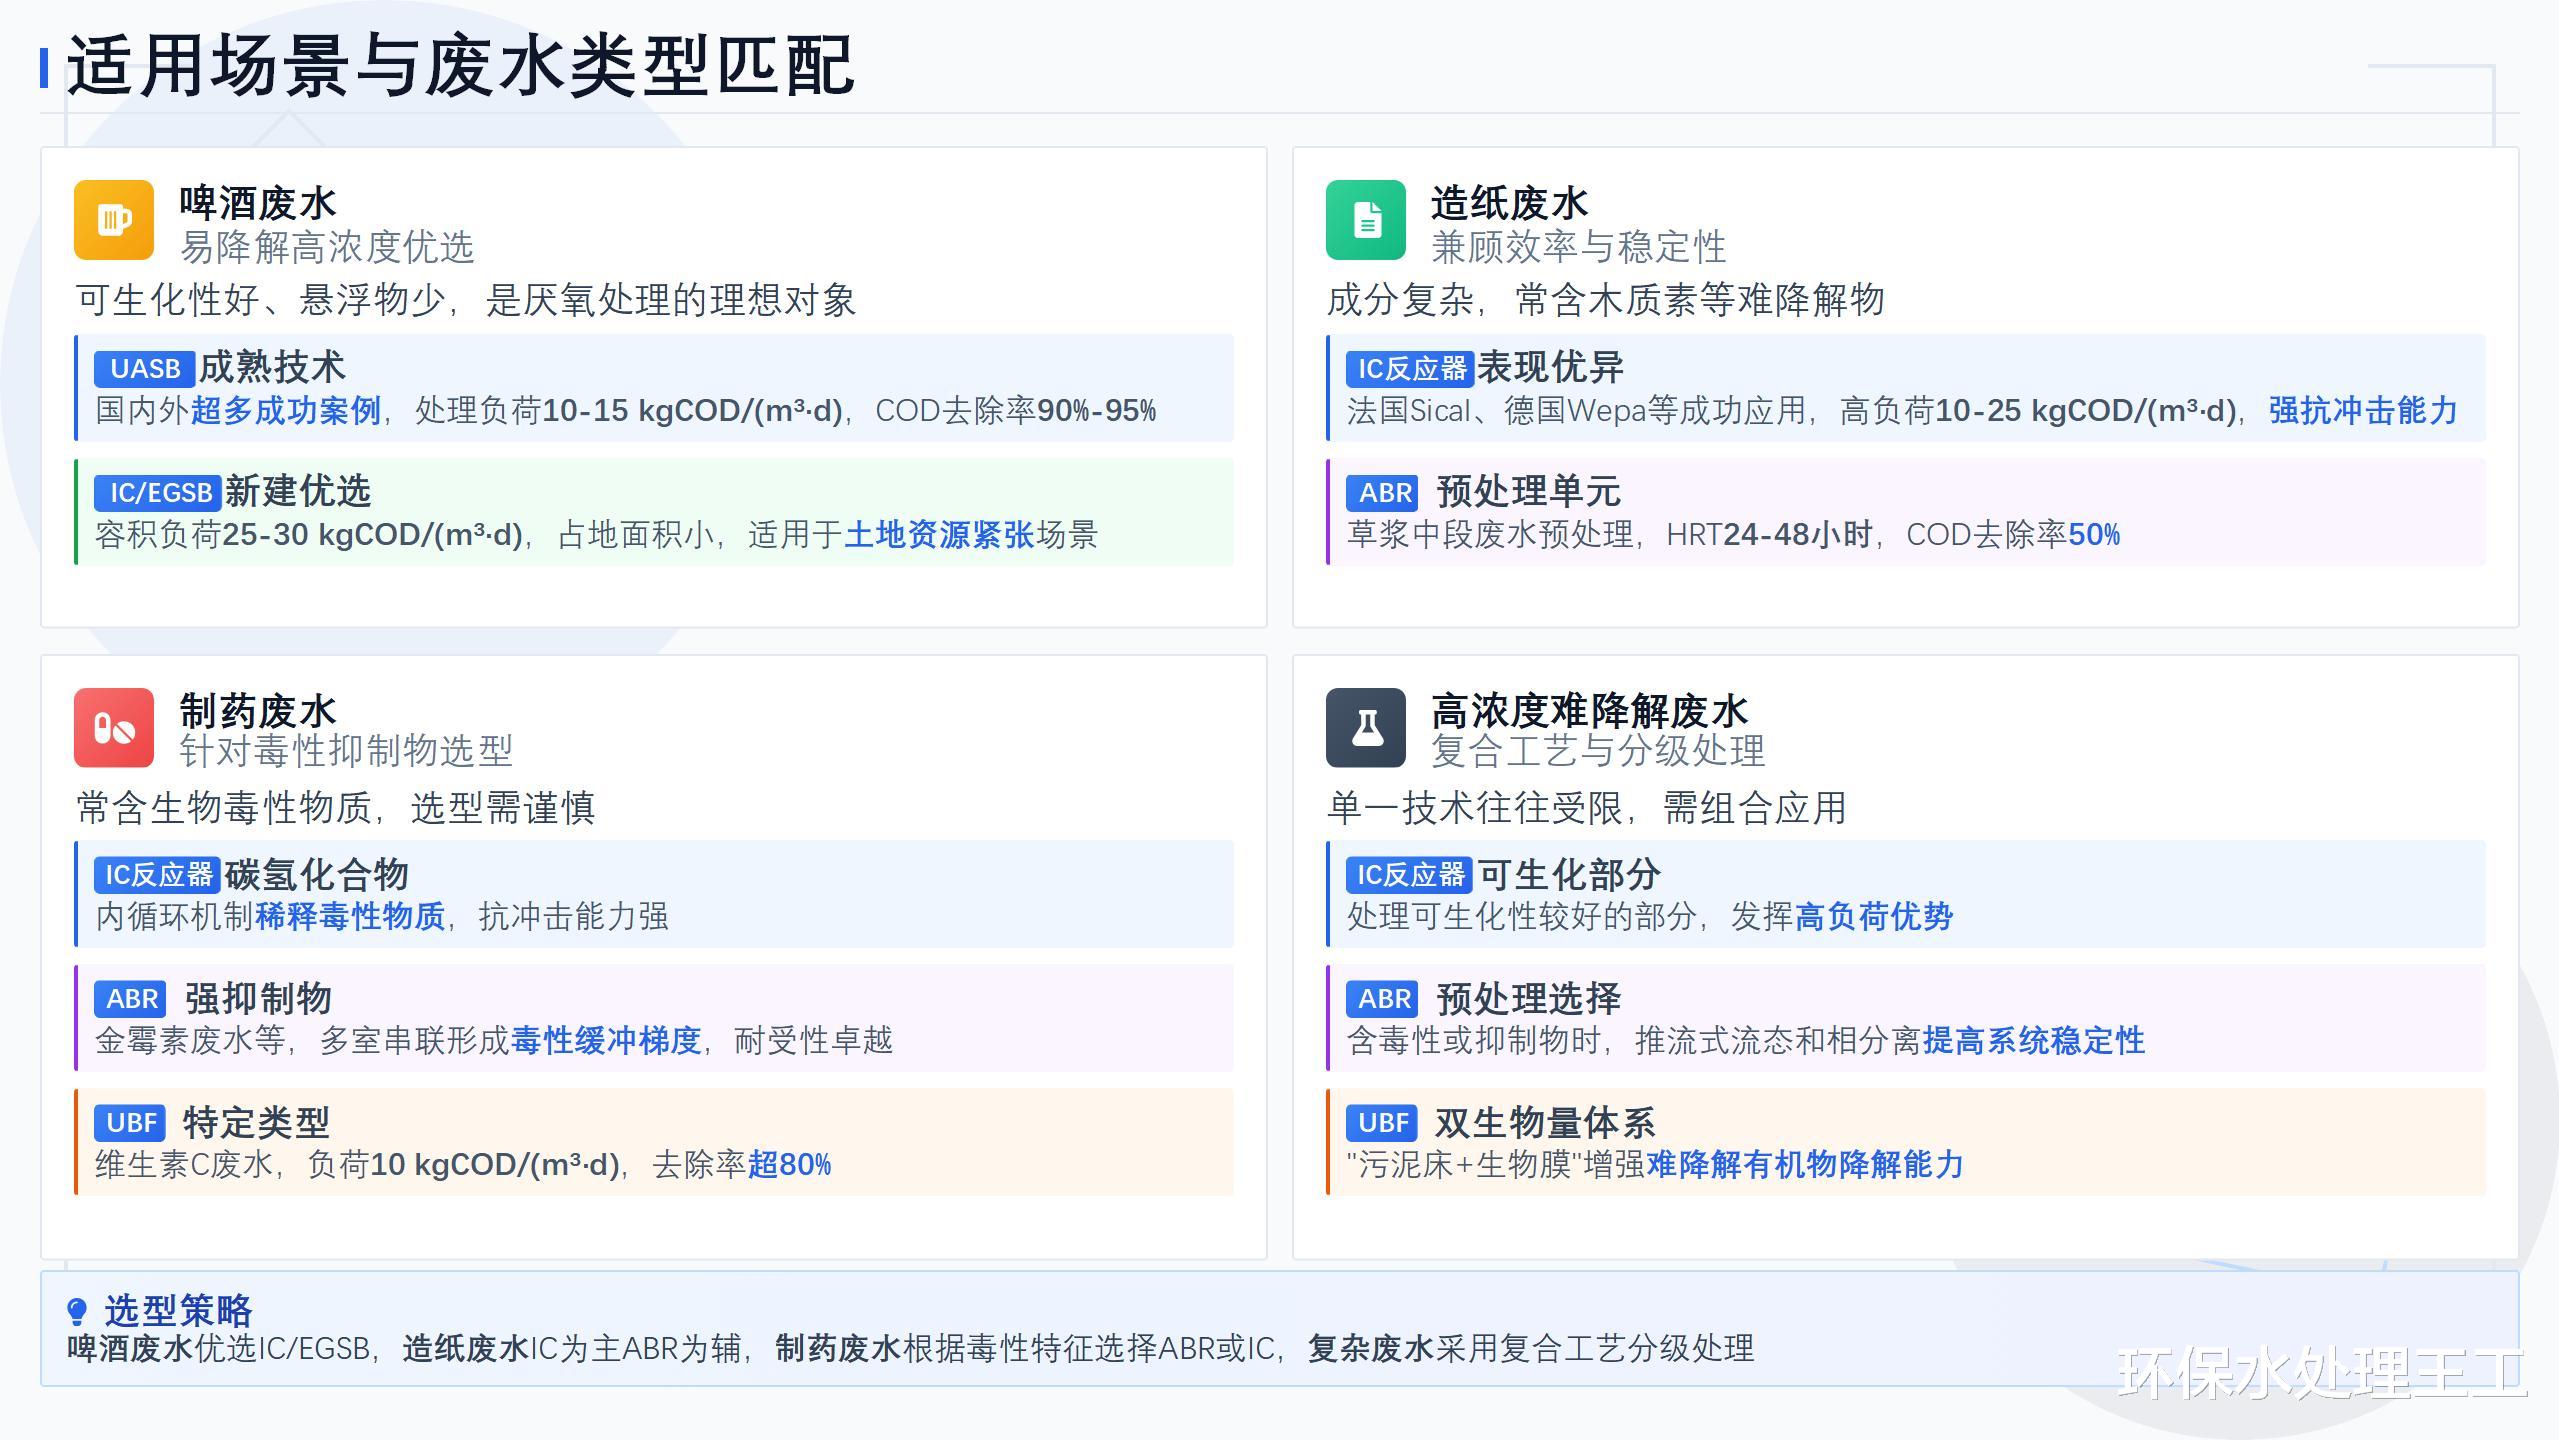Click the UBF badge beside 双生物量体系
This screenshot has height=1440, width=2559.
click(1384, 1123)
